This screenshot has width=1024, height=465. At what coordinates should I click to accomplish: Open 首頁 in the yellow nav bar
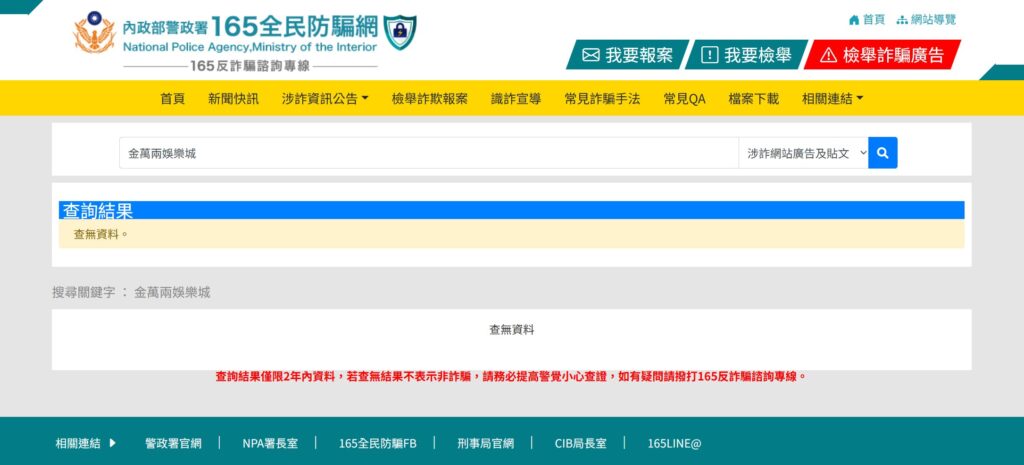172,99
